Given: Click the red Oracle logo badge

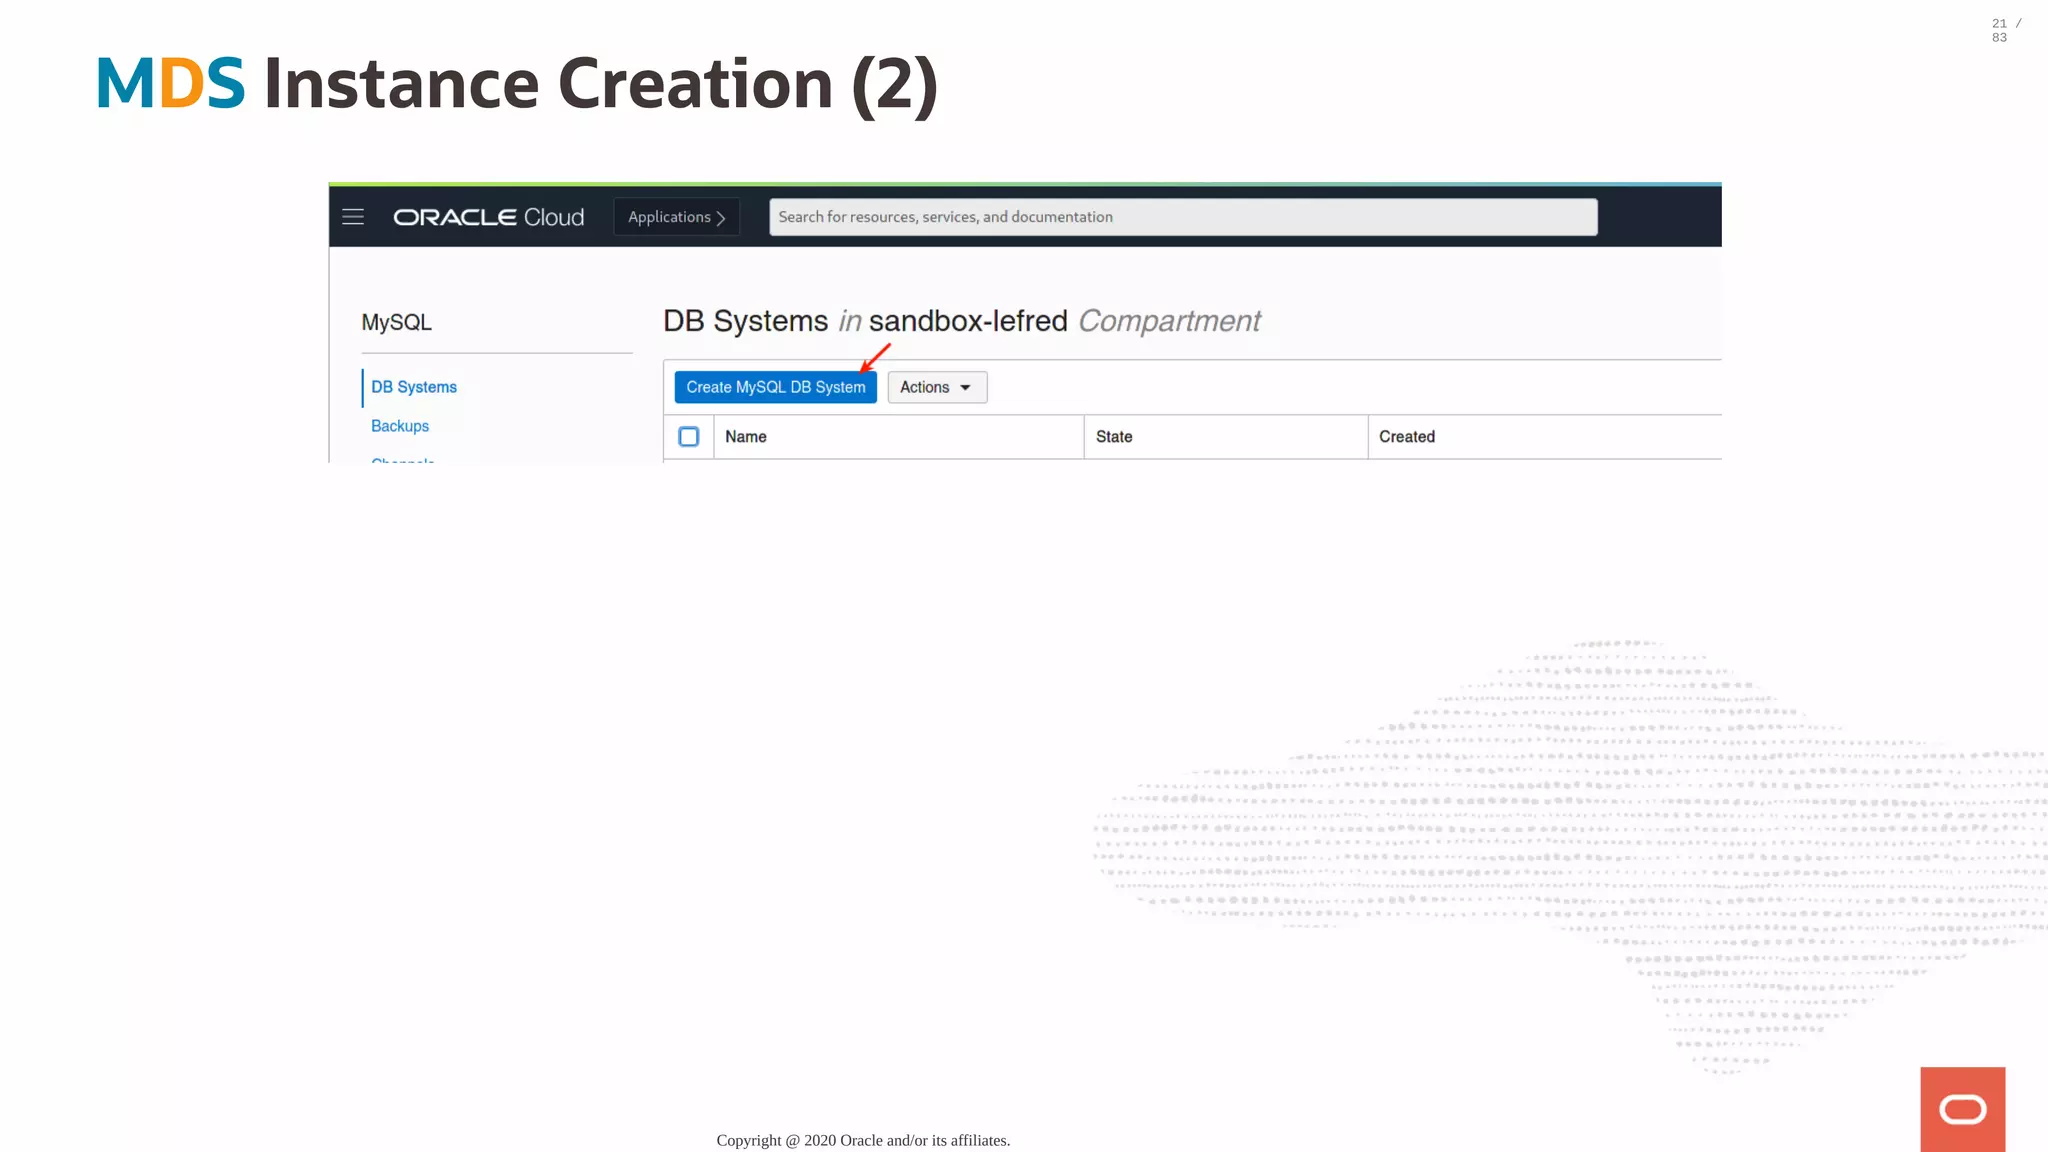Looking at the screenshot, I should [x=1962, y=1109].
